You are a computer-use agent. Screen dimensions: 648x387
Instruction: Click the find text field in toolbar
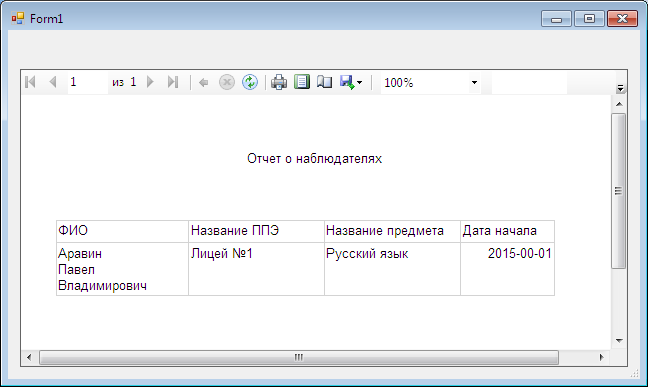tap(529, 83)
